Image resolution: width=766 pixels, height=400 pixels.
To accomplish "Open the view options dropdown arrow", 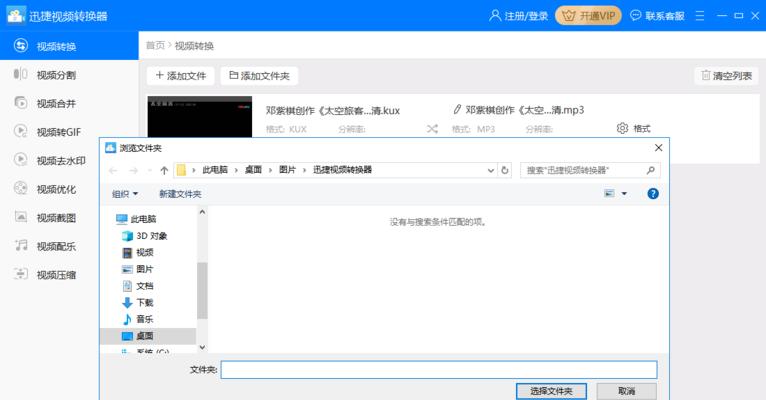I will click(x=624, y=194).
